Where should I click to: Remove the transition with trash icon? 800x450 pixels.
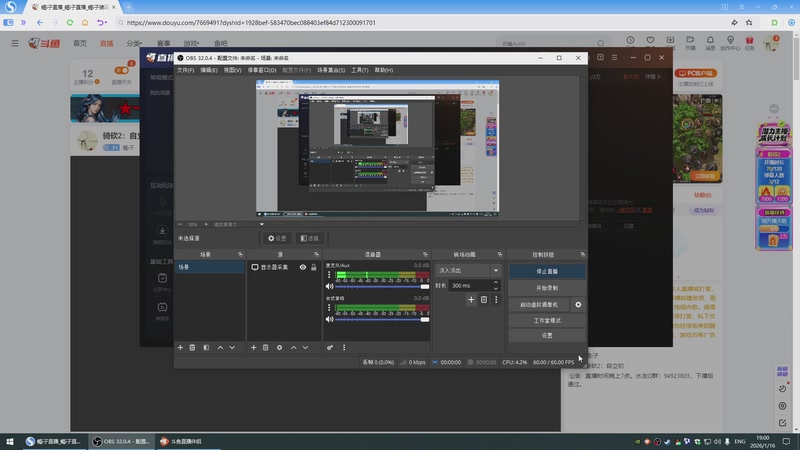click(x=484, y=299)
